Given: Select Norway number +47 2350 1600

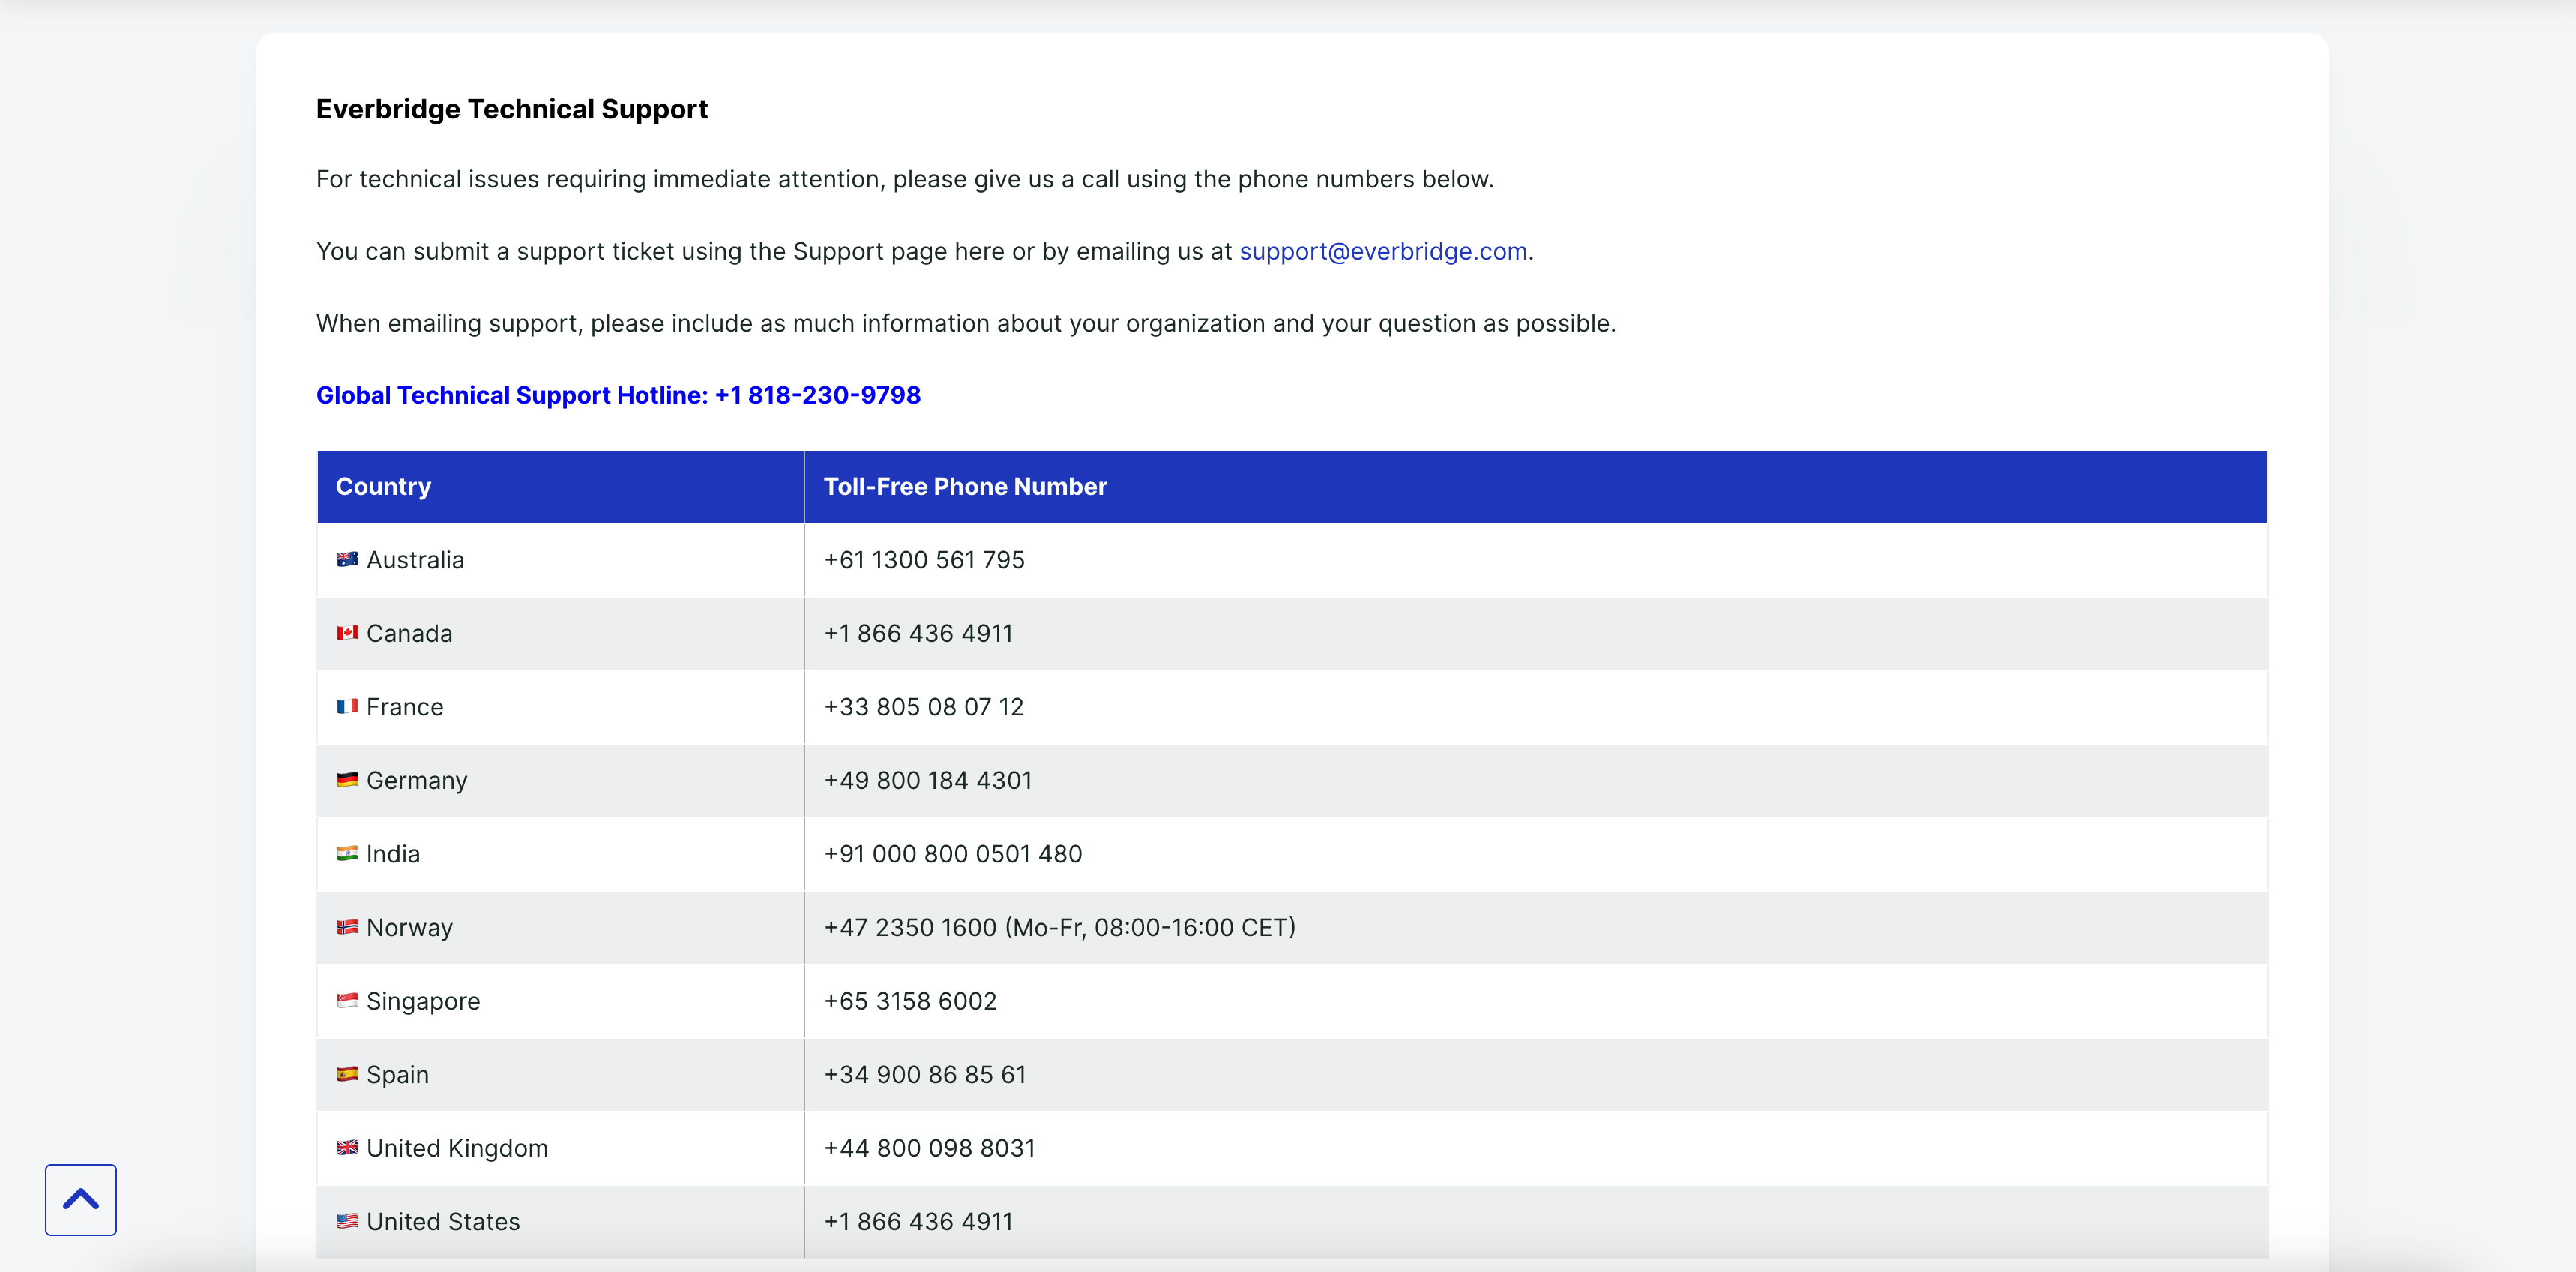Looking at the screenshot, I should (910, 928).
